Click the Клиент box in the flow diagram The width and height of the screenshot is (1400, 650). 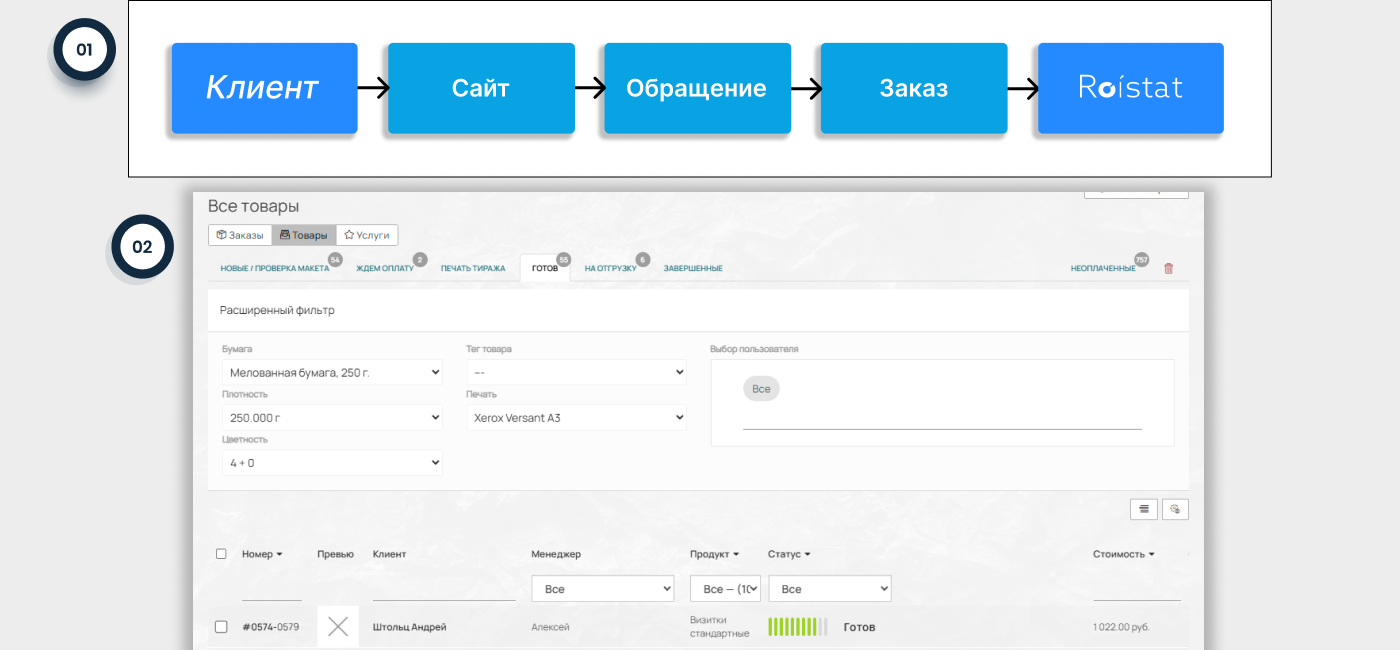(264, 88)
